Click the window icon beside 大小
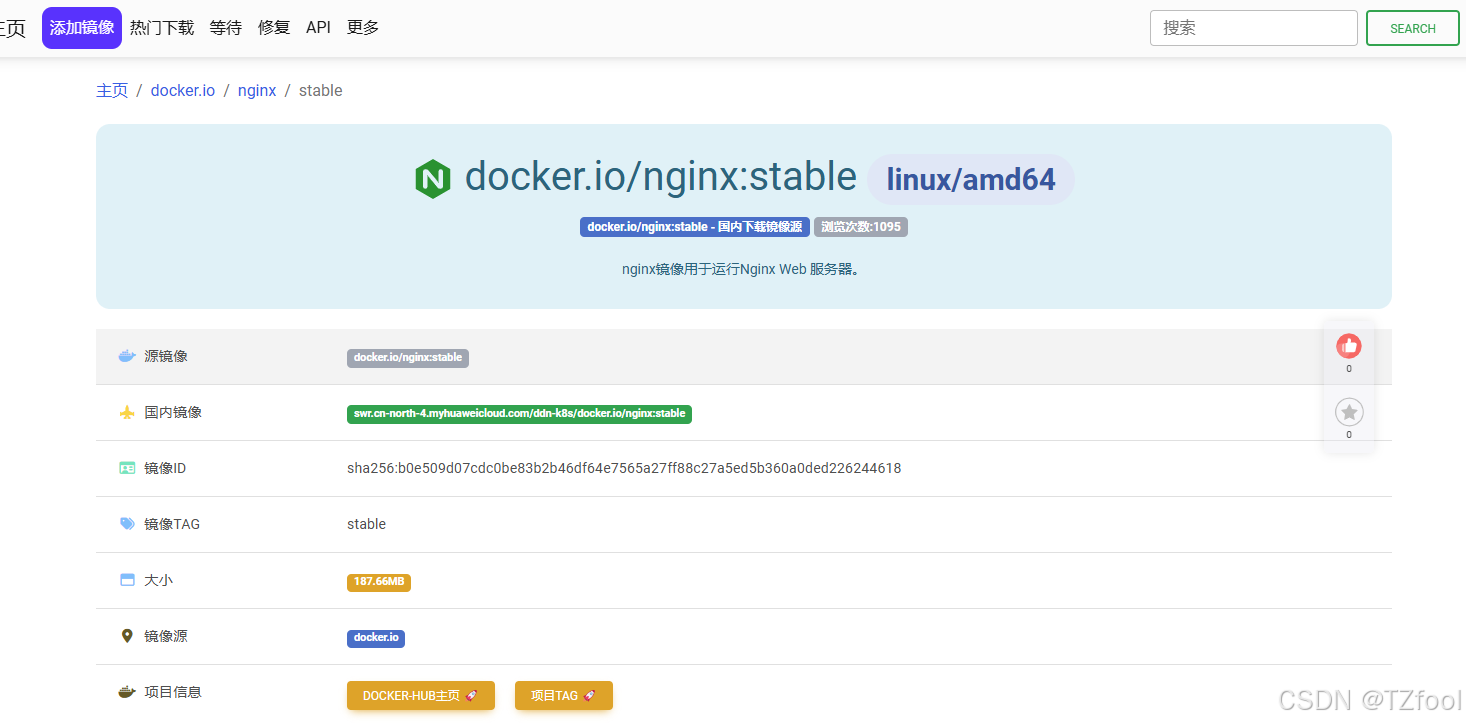The image size is (1466, 726). click(x=127, y=580)
